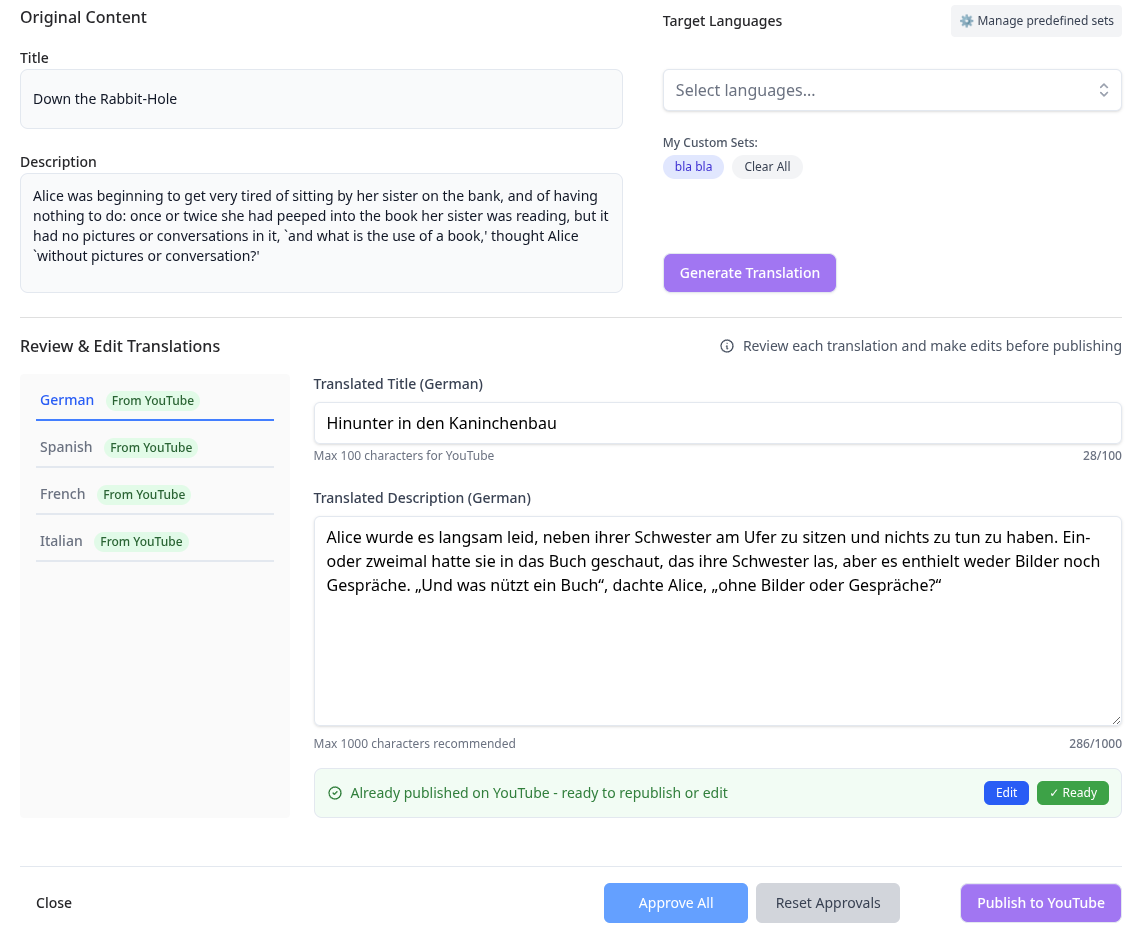Click Clear All custom sets
The height and width of the screenshot is (929, 1136).
coord(767,167)
